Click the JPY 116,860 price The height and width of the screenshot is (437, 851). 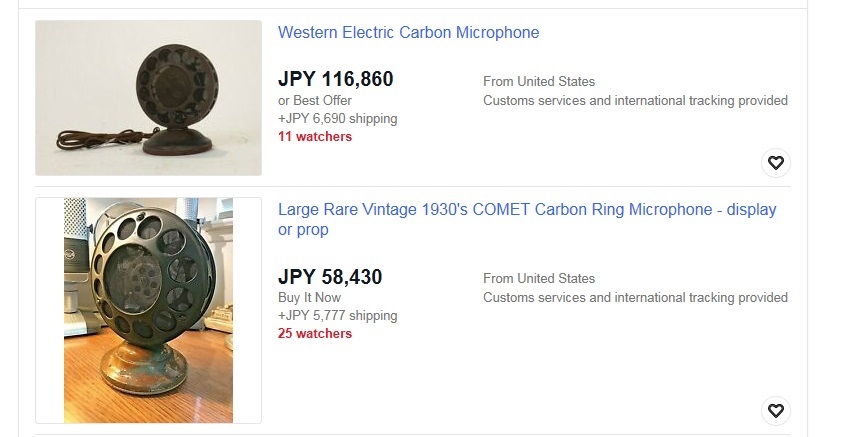pyautogui.click(x=335, y=79)
